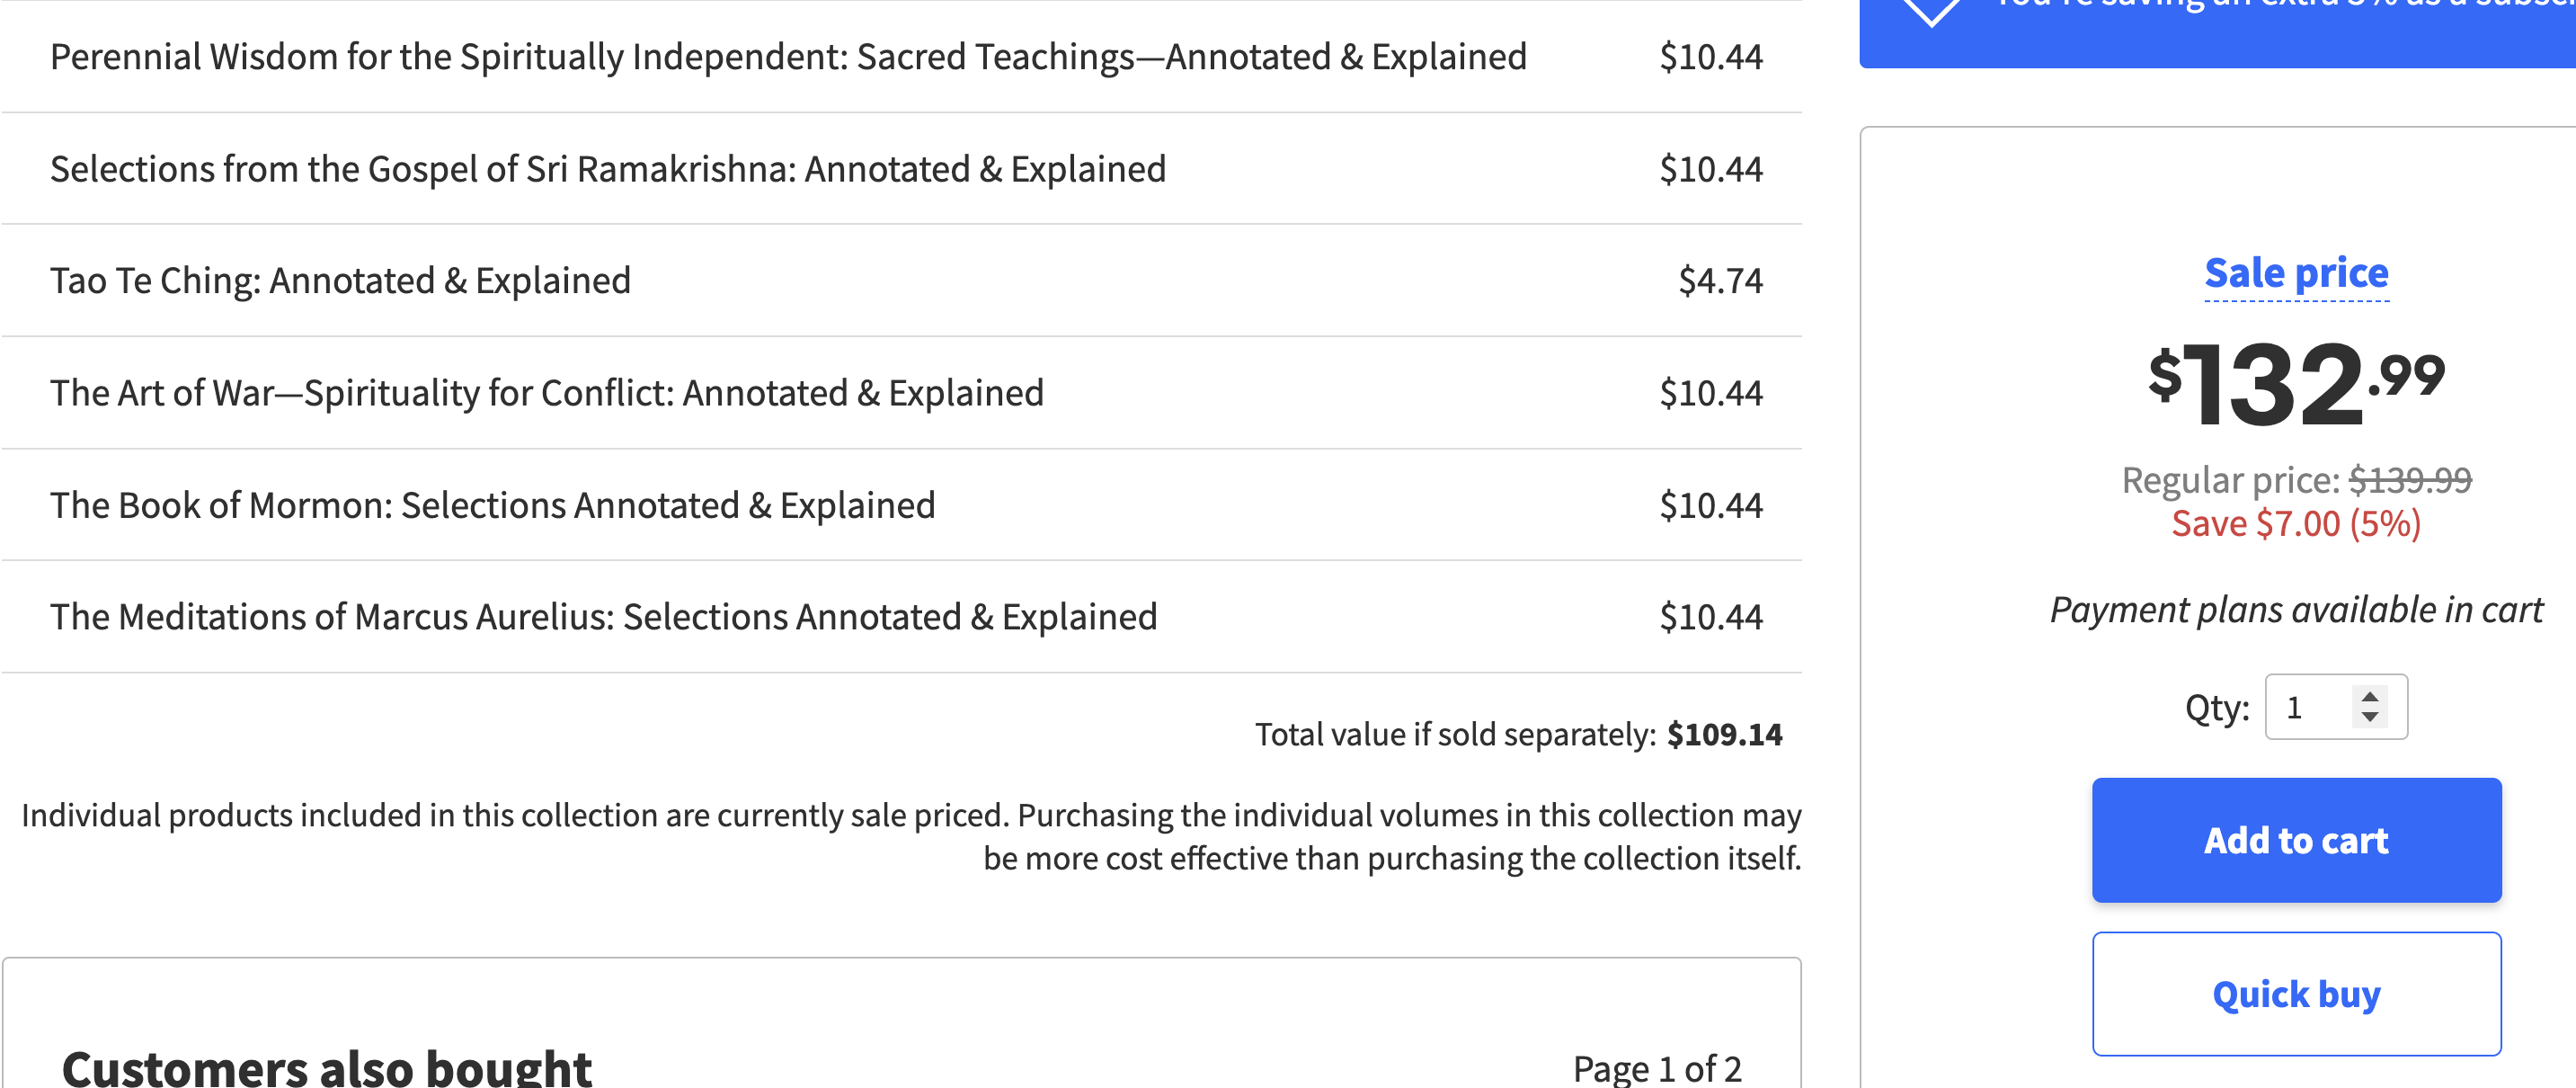This screenshot has width=2576, height=1088.
Task: Click the total value $109.14 amount
Action: pos(1724,735)
